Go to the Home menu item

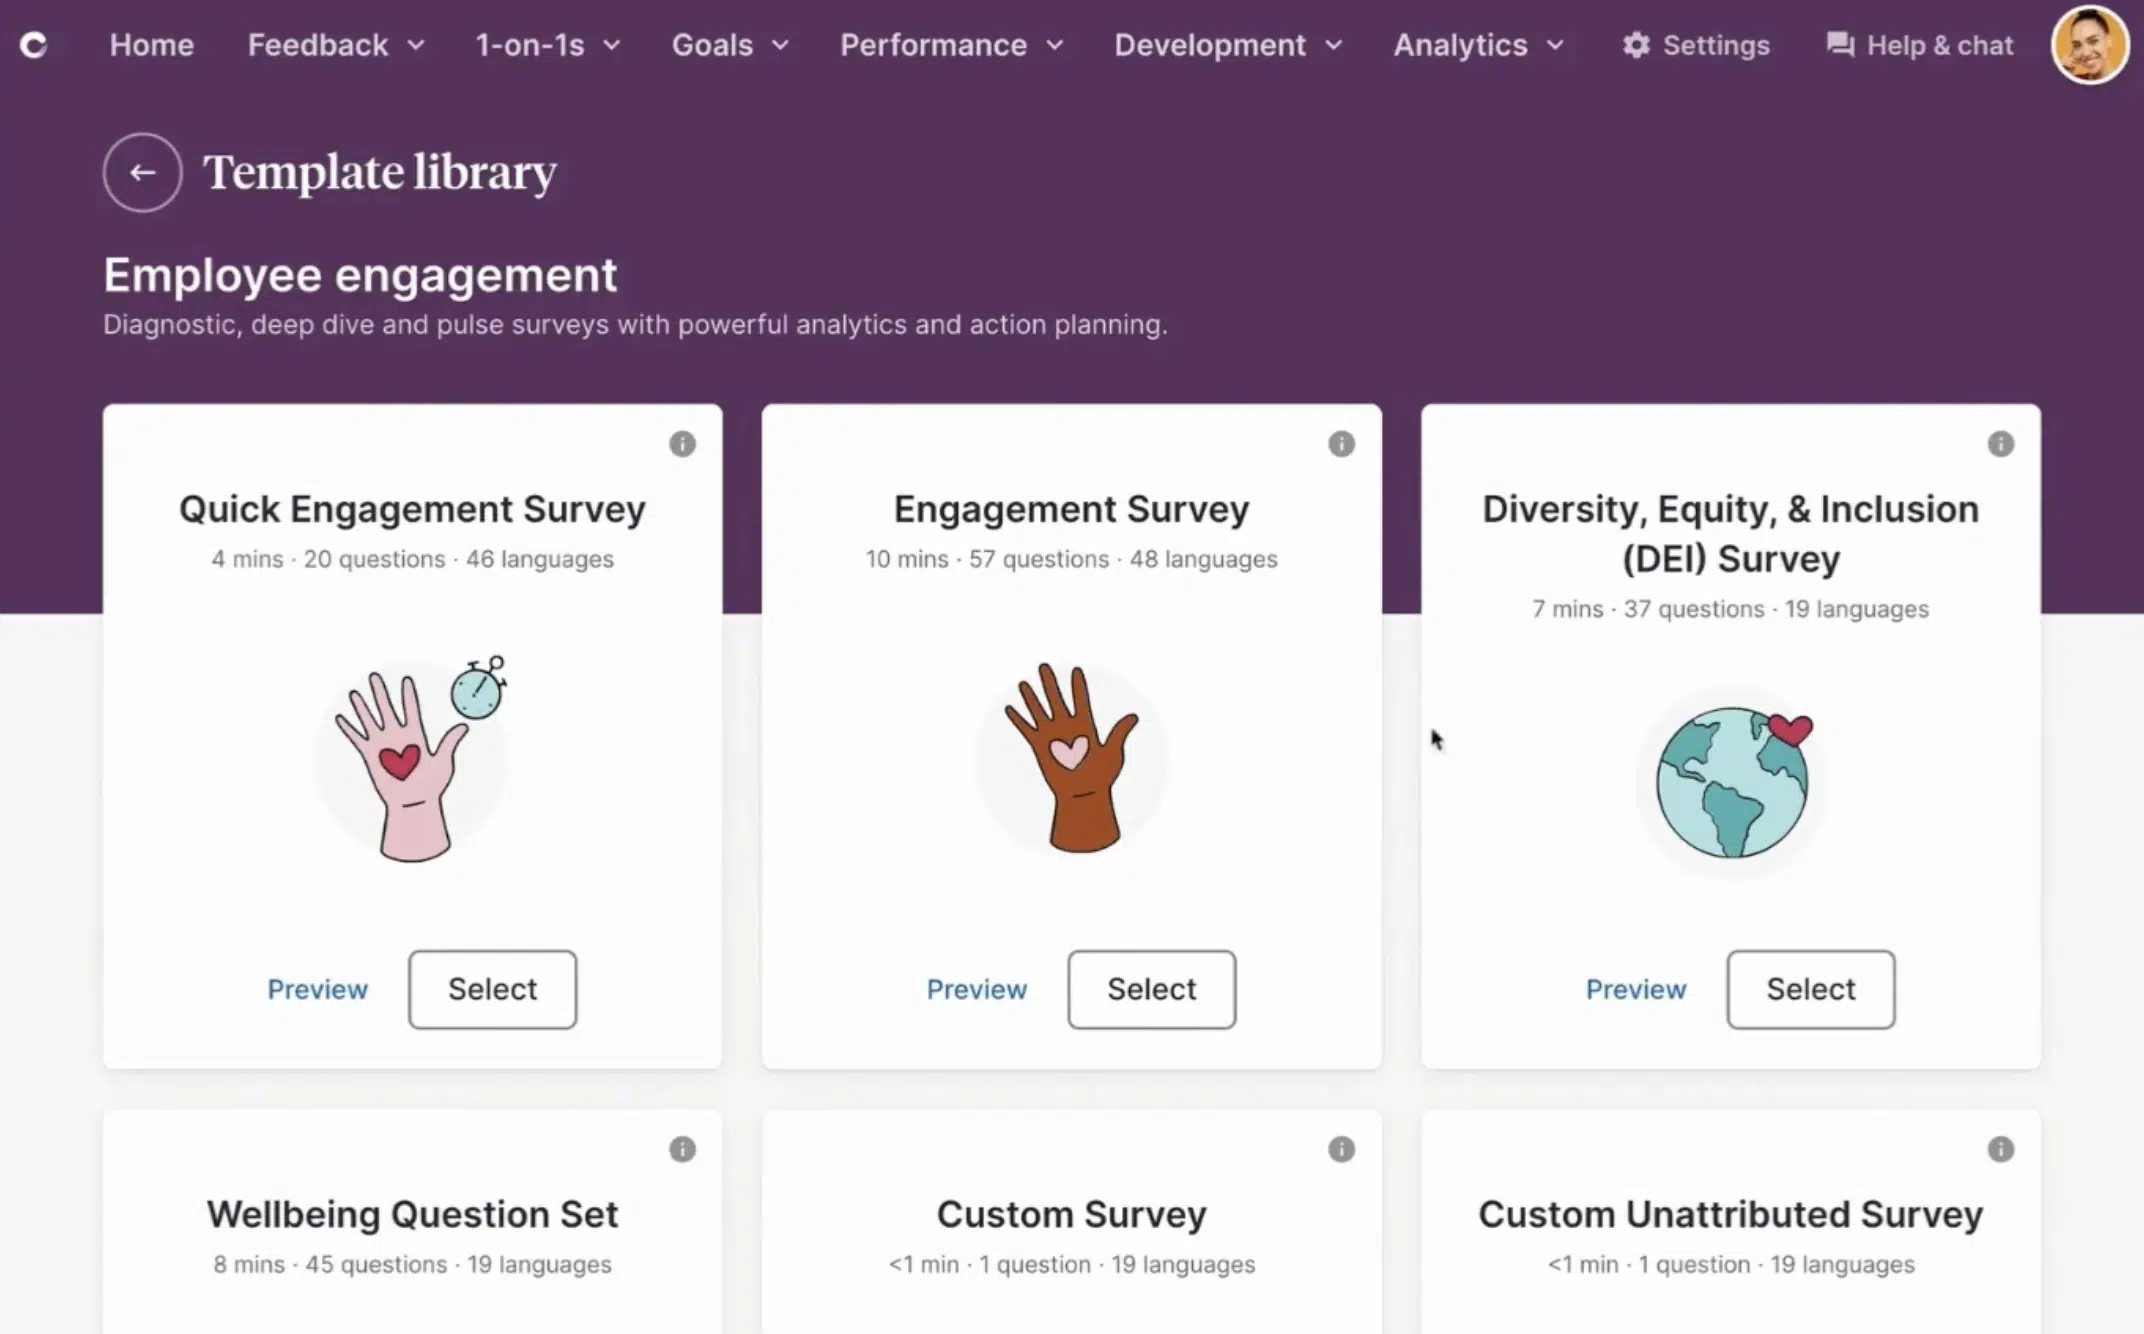[152, 45]
